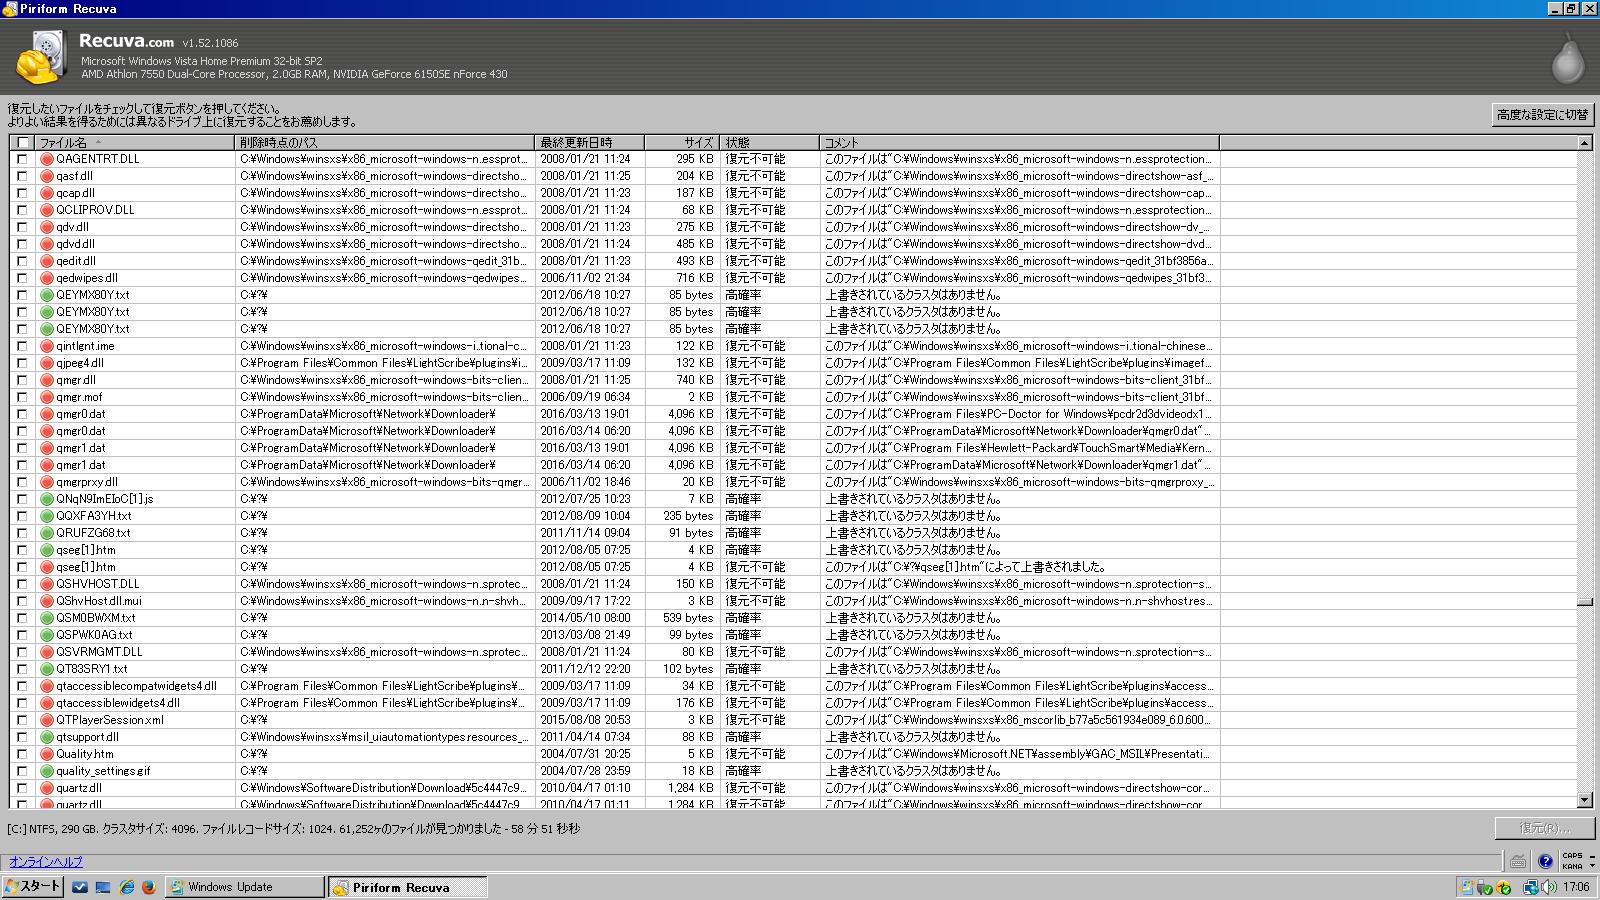The image size is (1600, 900).
Task: Click the green status icon beside QQXFA3YH.txt
Action: [47, 516]
